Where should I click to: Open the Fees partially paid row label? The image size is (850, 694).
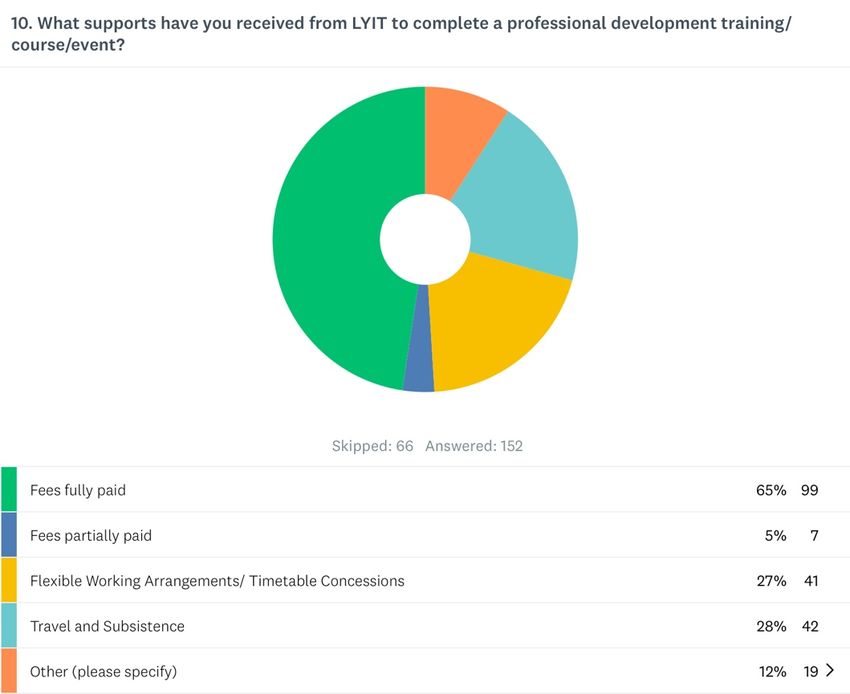91,536
